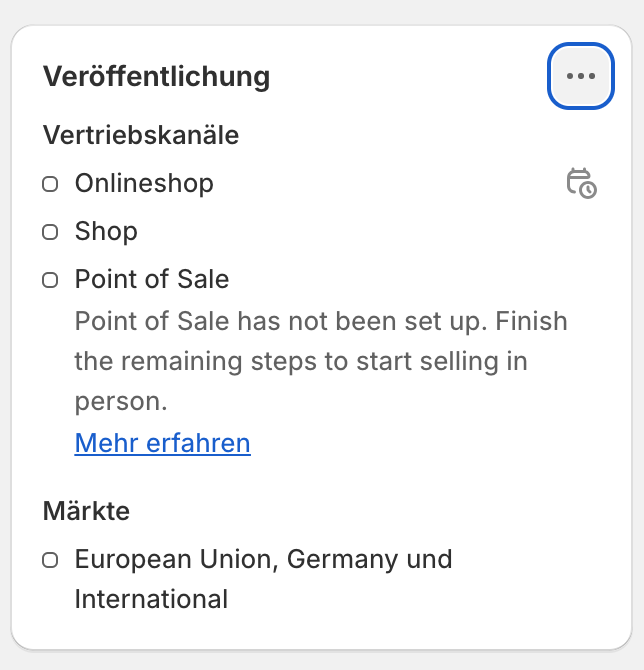The image size is (644, 670).
Task: Select the Shop sales channel label
Action: pos(106,232)
